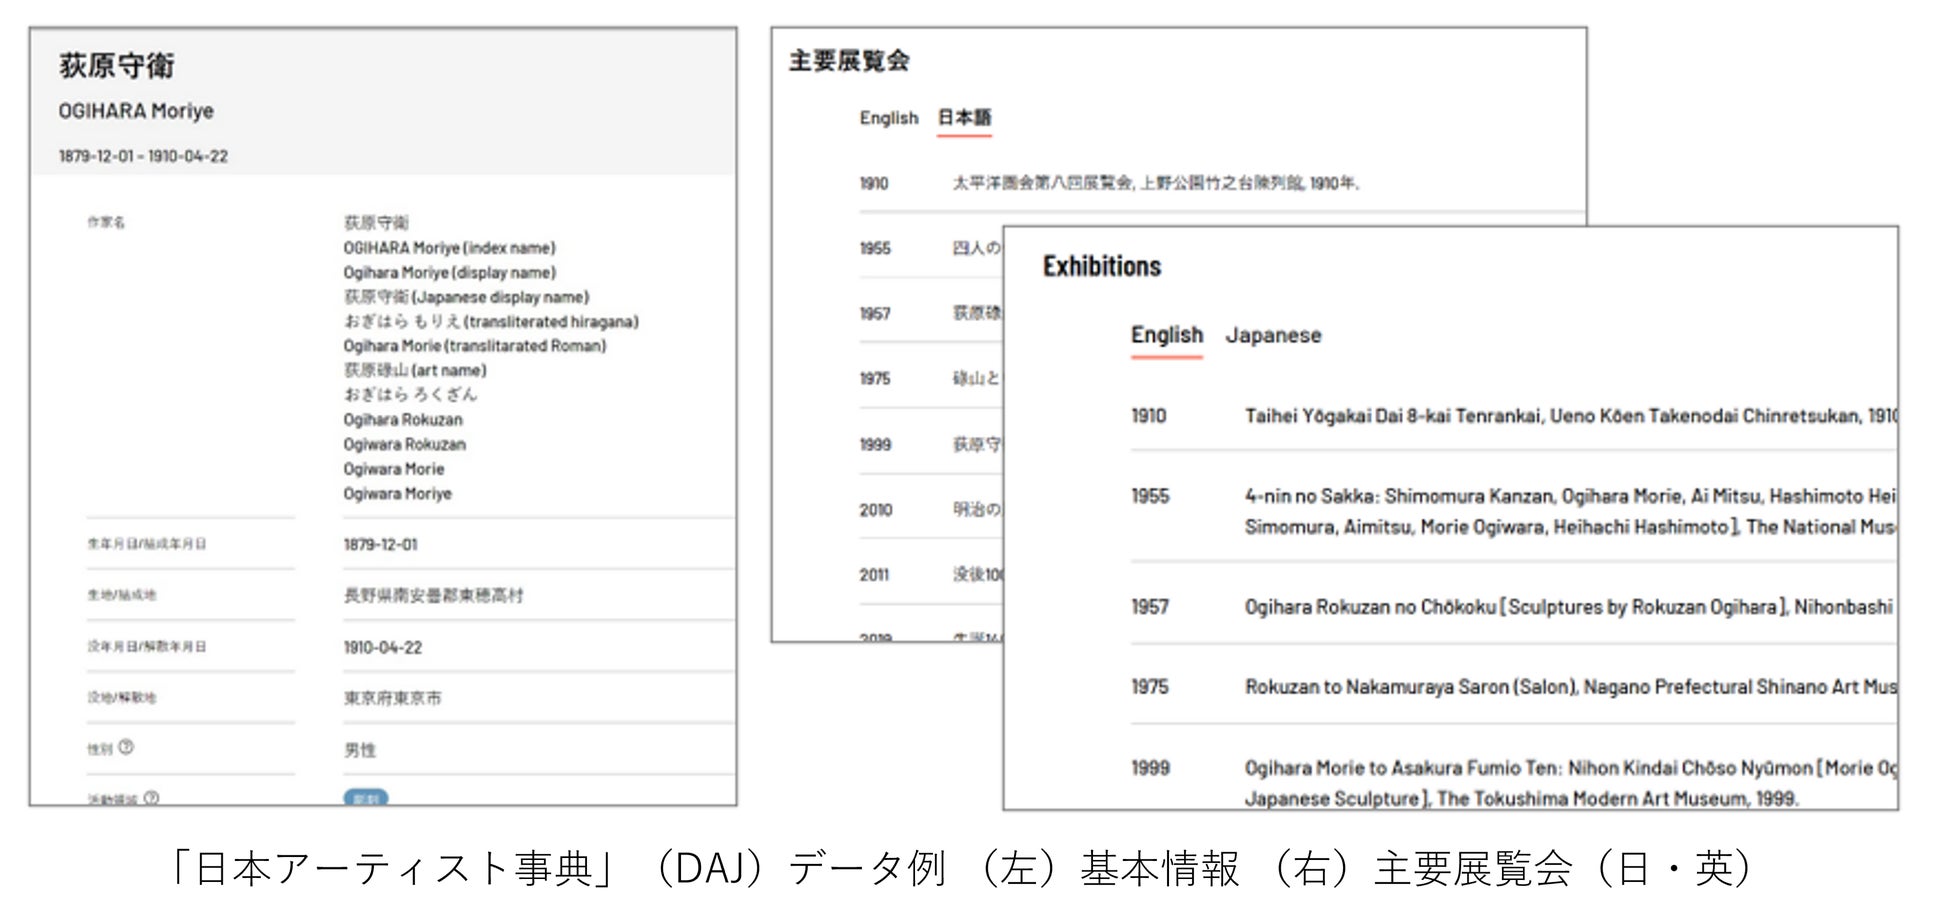This screenshot has height=919, width=1950.
Task: Click the 作家名 field label
Action: (106, 222)
